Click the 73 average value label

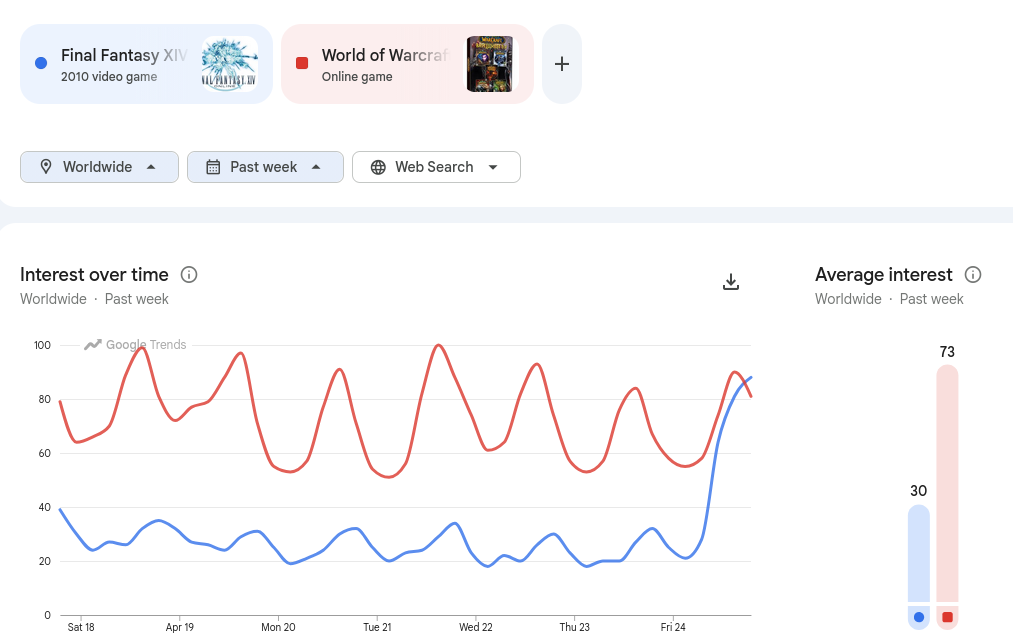947,352
